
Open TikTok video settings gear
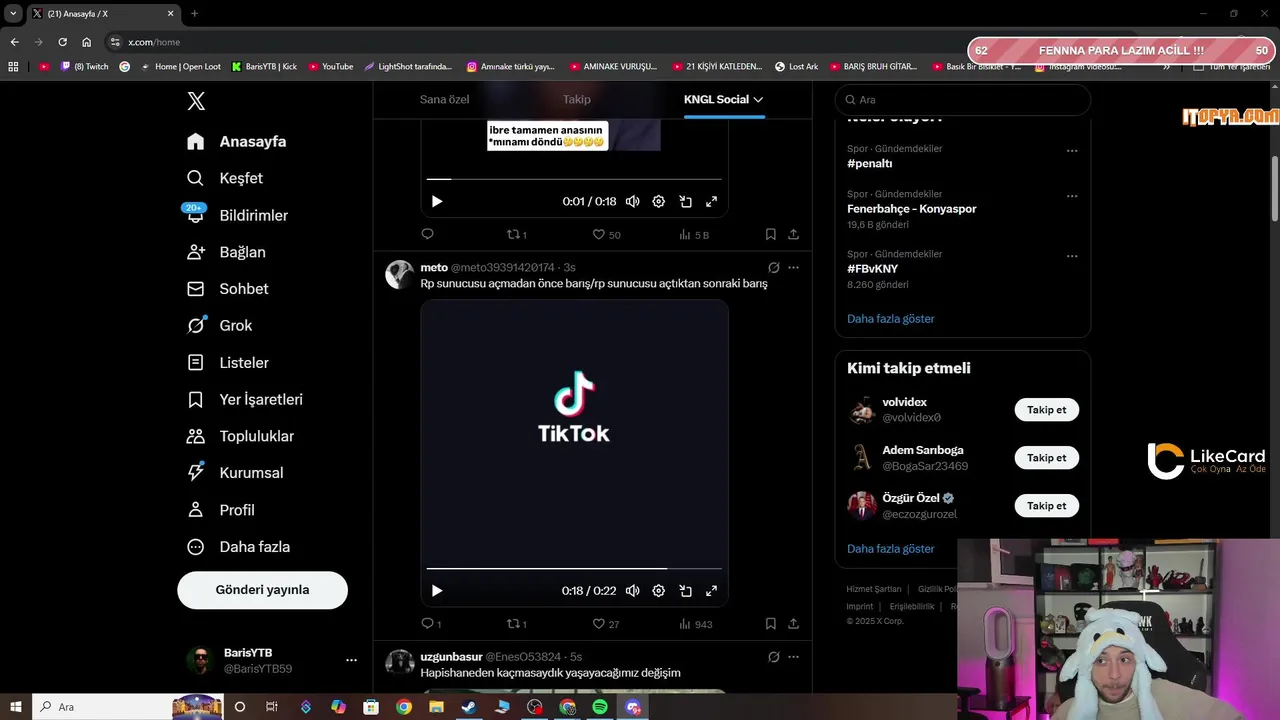(x=658, y=591)
